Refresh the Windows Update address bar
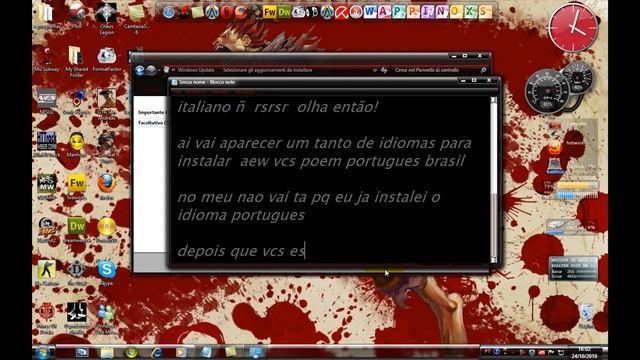The width and height of the screenshot is (640, 360). click(384, 70)
